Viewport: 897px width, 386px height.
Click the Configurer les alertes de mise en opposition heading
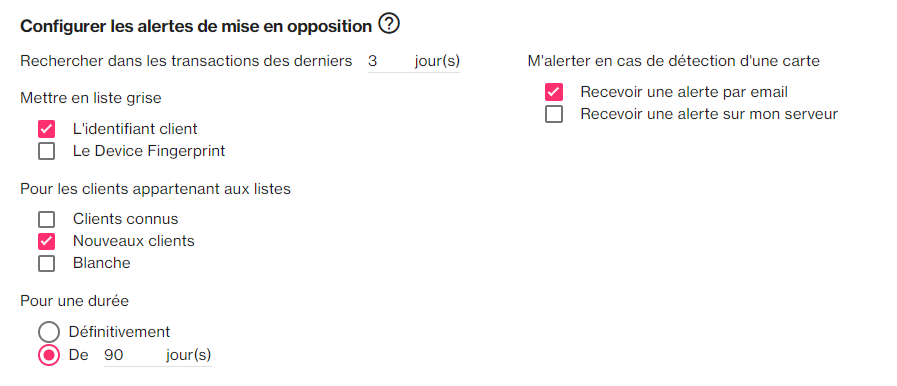pos(196,26)
